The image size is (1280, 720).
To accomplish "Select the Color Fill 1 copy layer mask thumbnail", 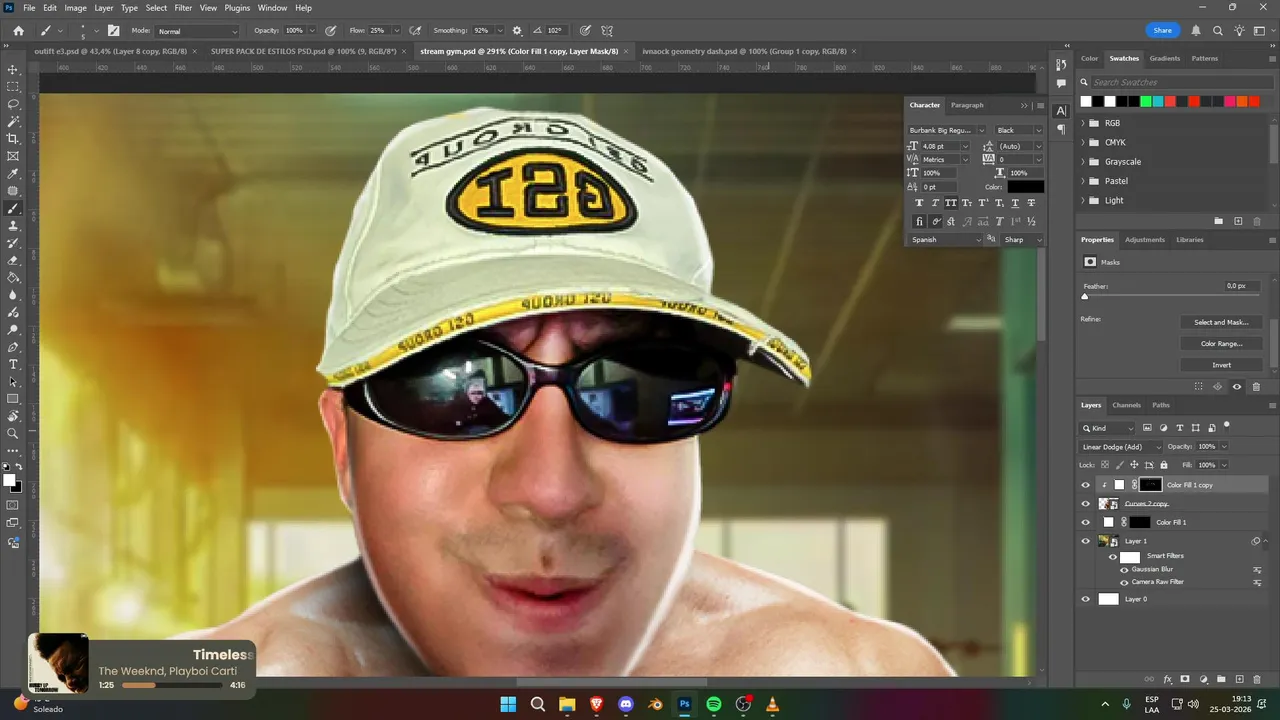I will pyautogui.click(x=1150, y=485).
